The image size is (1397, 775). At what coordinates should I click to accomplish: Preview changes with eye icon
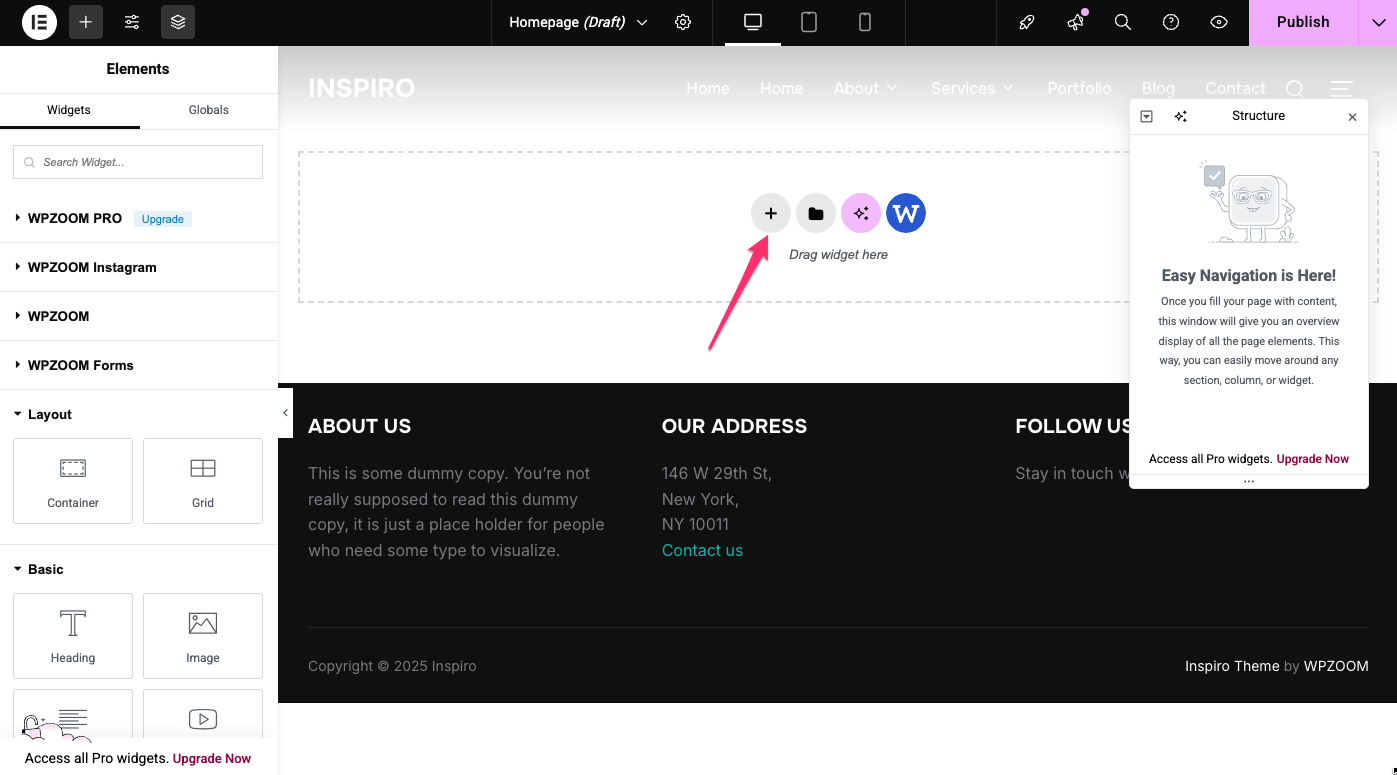point(1219,22)
